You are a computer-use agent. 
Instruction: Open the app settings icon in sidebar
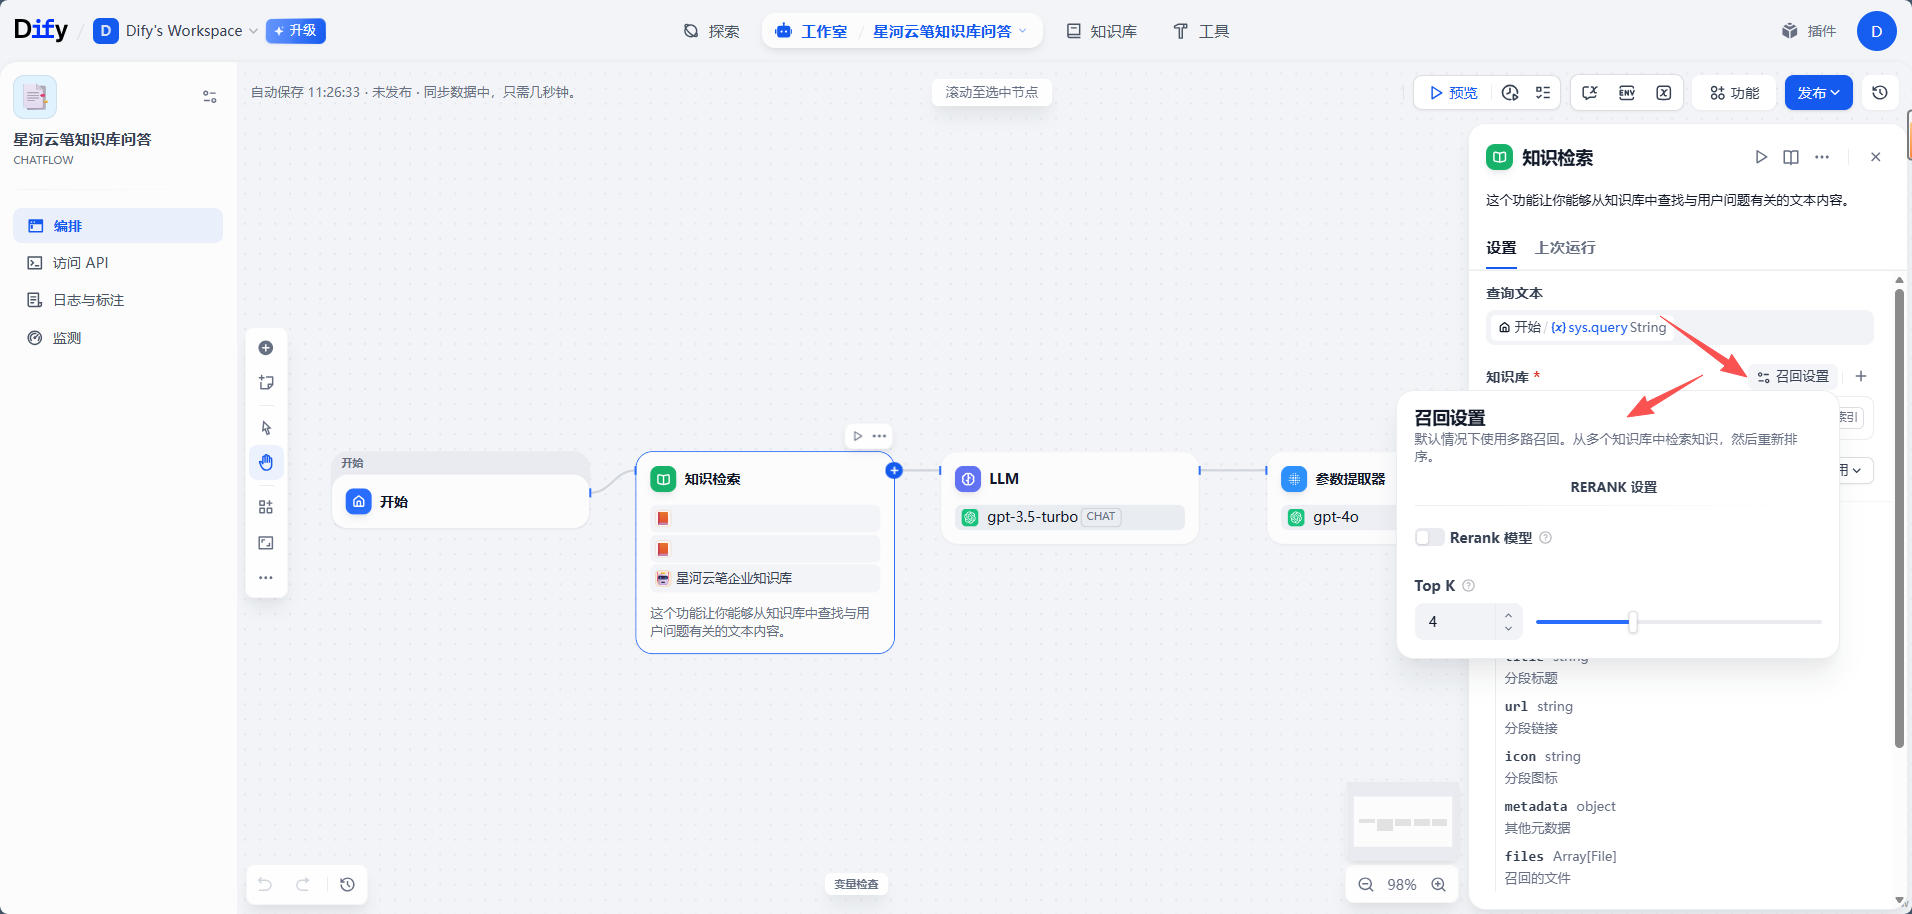pos(210,97)
